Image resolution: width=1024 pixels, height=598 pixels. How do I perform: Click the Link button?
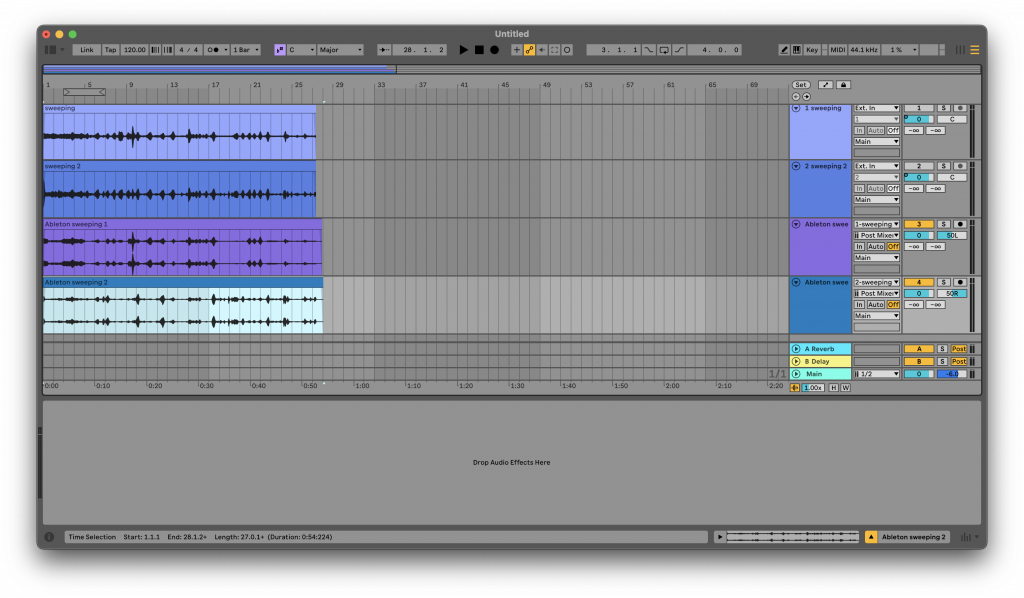pos(86,50)
